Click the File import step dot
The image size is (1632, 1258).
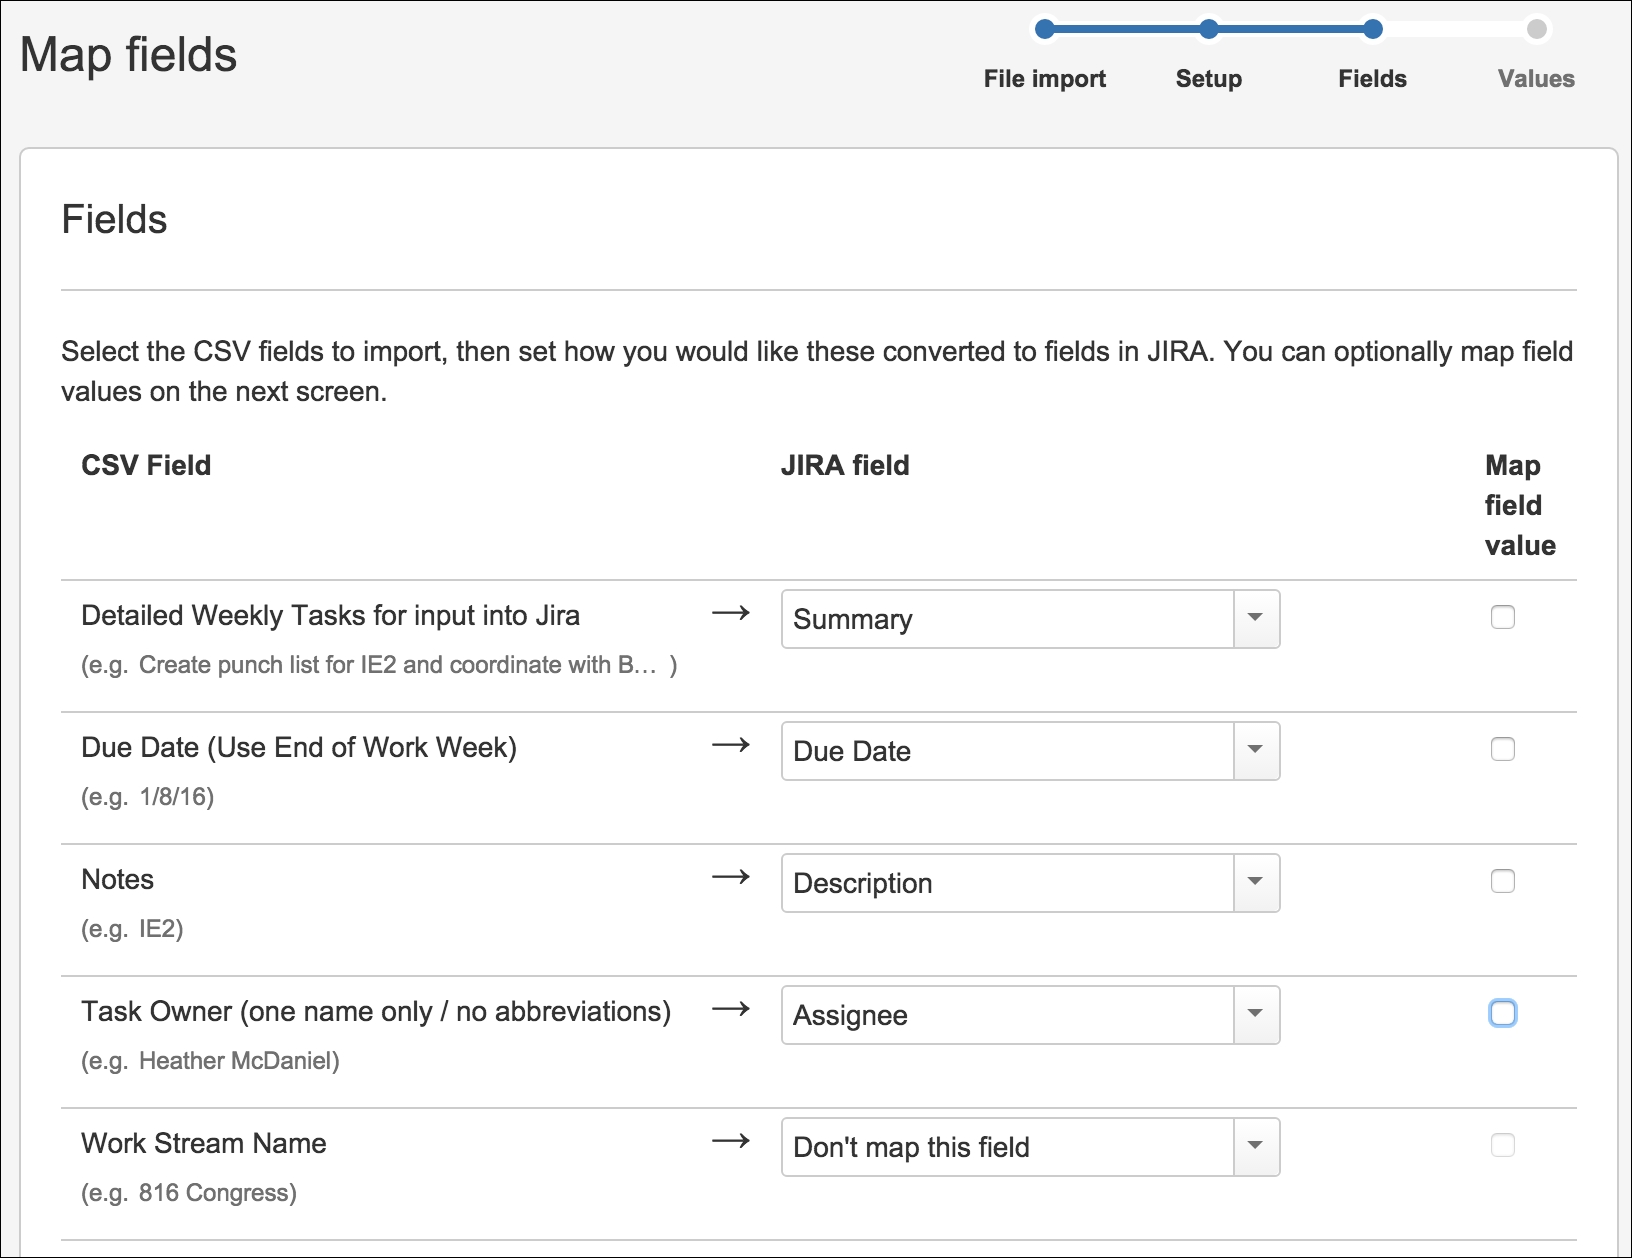1044,29
